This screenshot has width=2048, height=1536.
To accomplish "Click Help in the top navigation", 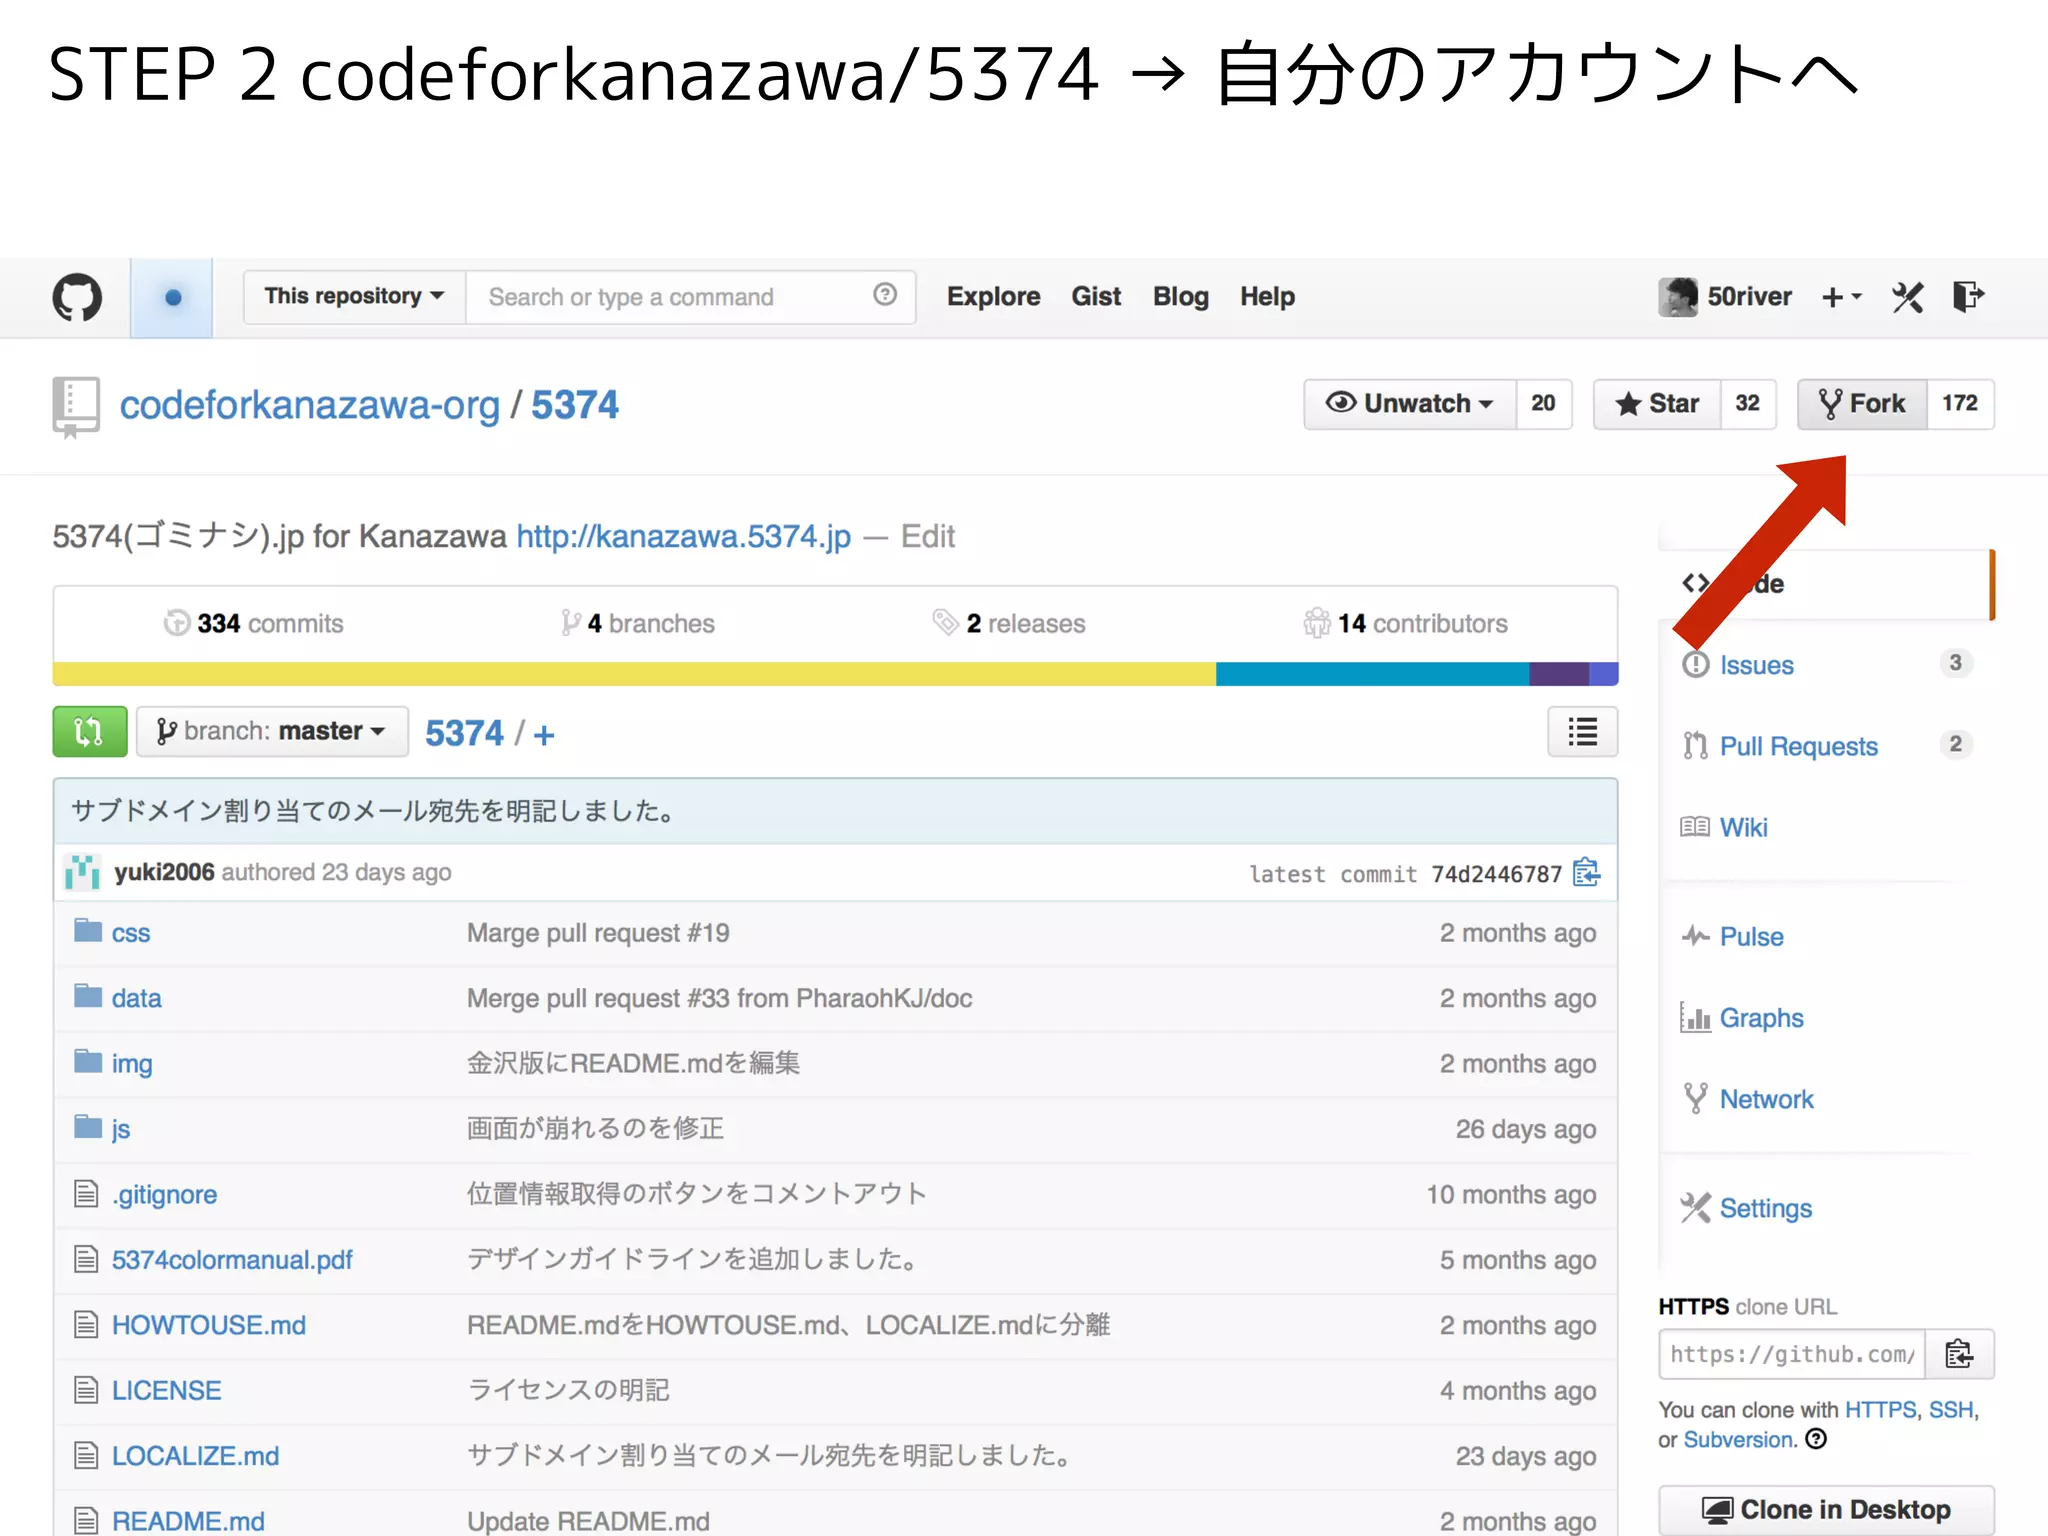I will (x=1267, y=297).
